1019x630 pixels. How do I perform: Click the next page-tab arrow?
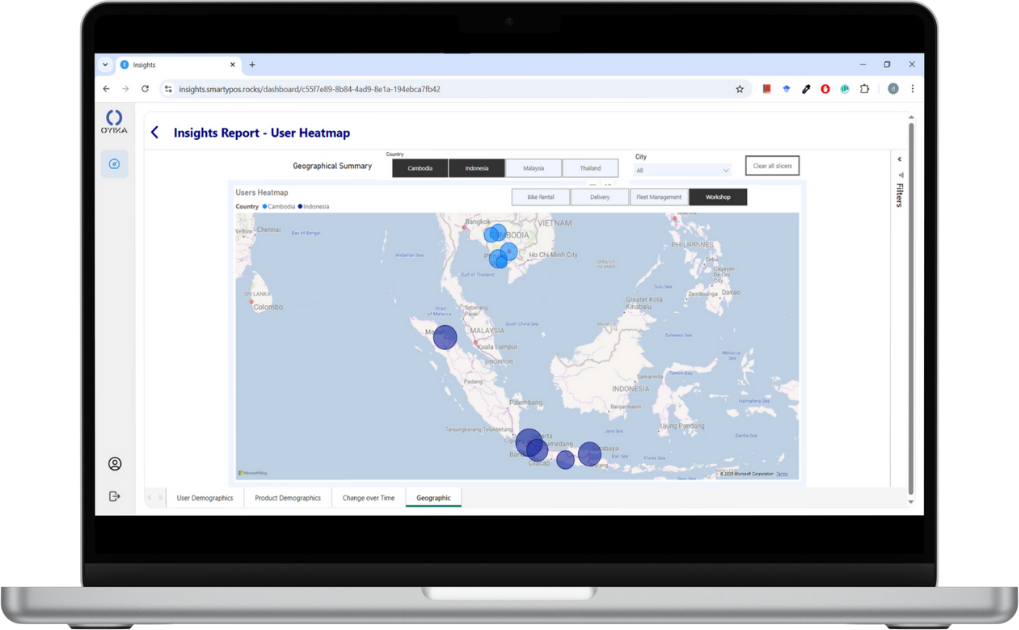[x=160, y=498]
